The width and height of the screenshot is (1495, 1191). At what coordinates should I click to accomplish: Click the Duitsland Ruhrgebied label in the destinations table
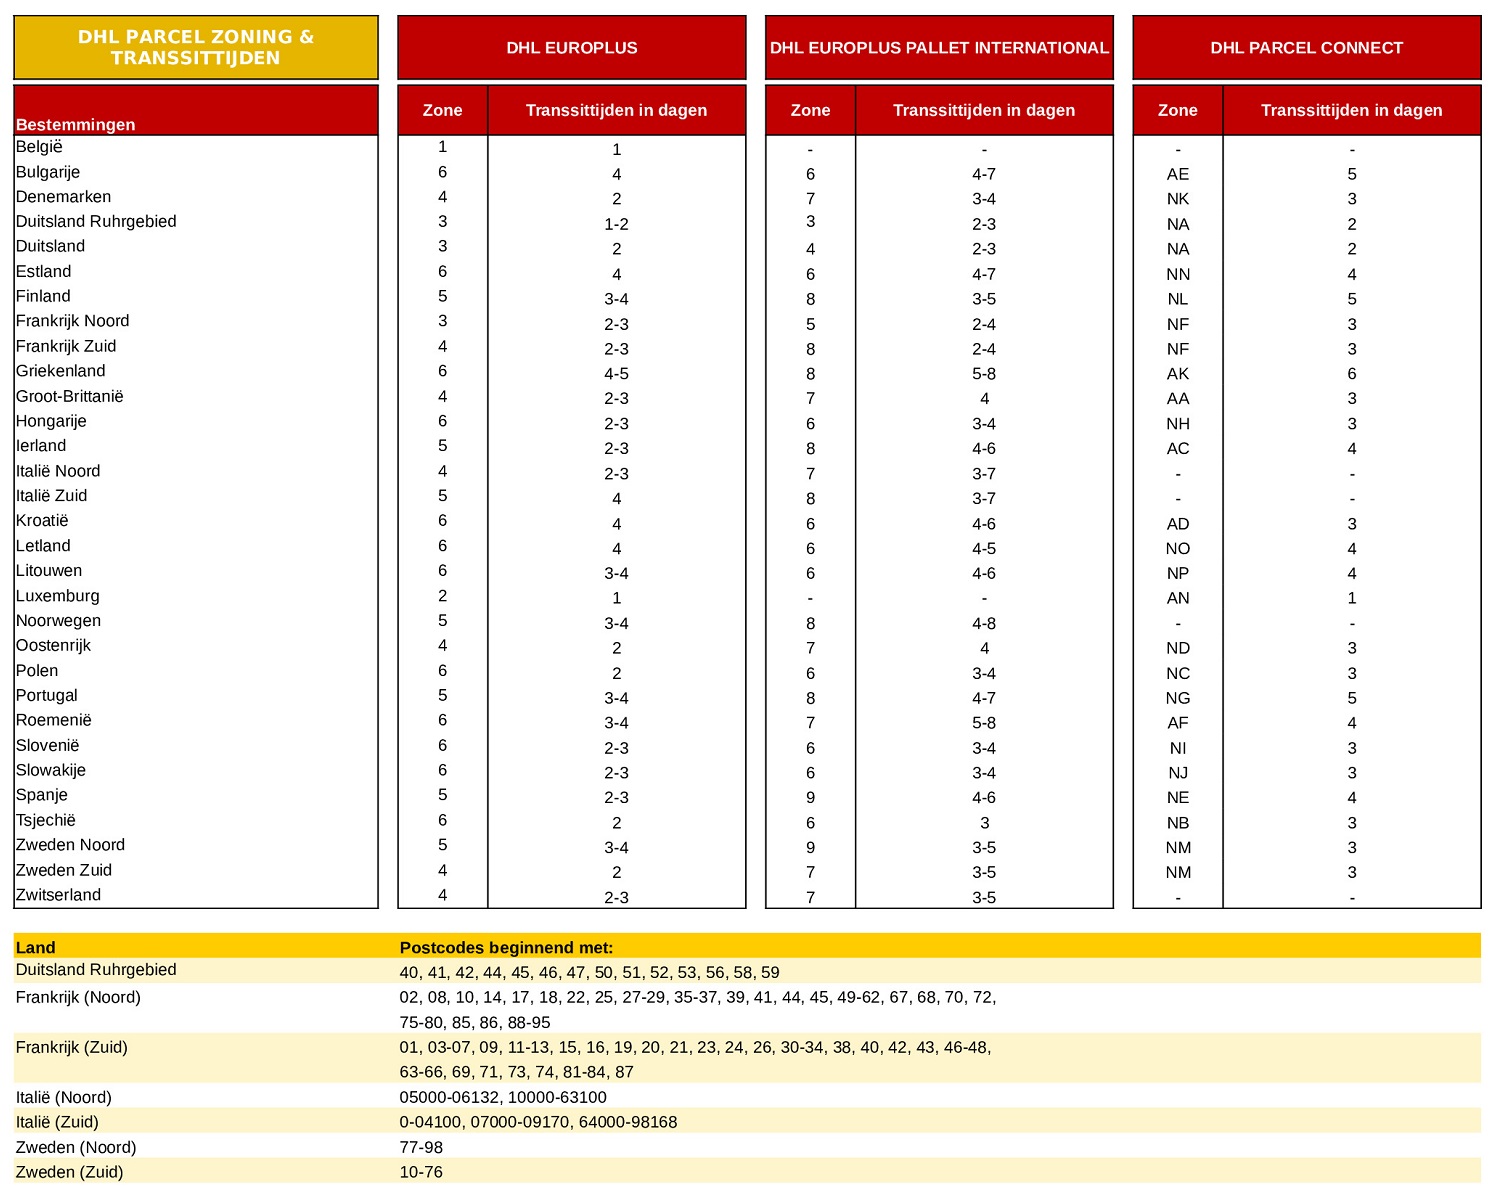[x=96, y=221]
